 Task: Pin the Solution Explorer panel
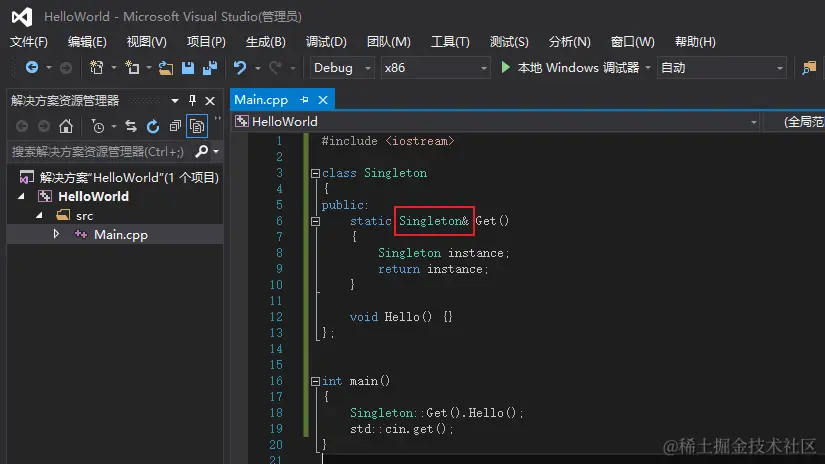coord(193,100)
